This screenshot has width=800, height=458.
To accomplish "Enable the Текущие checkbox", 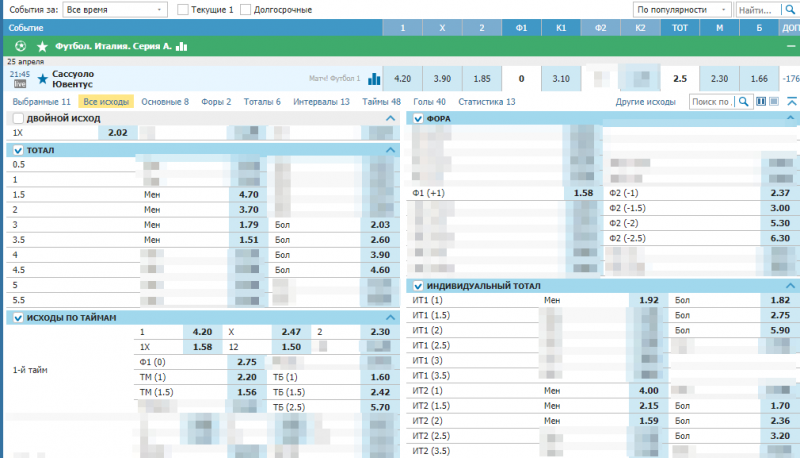I will [x=183, y=9].
